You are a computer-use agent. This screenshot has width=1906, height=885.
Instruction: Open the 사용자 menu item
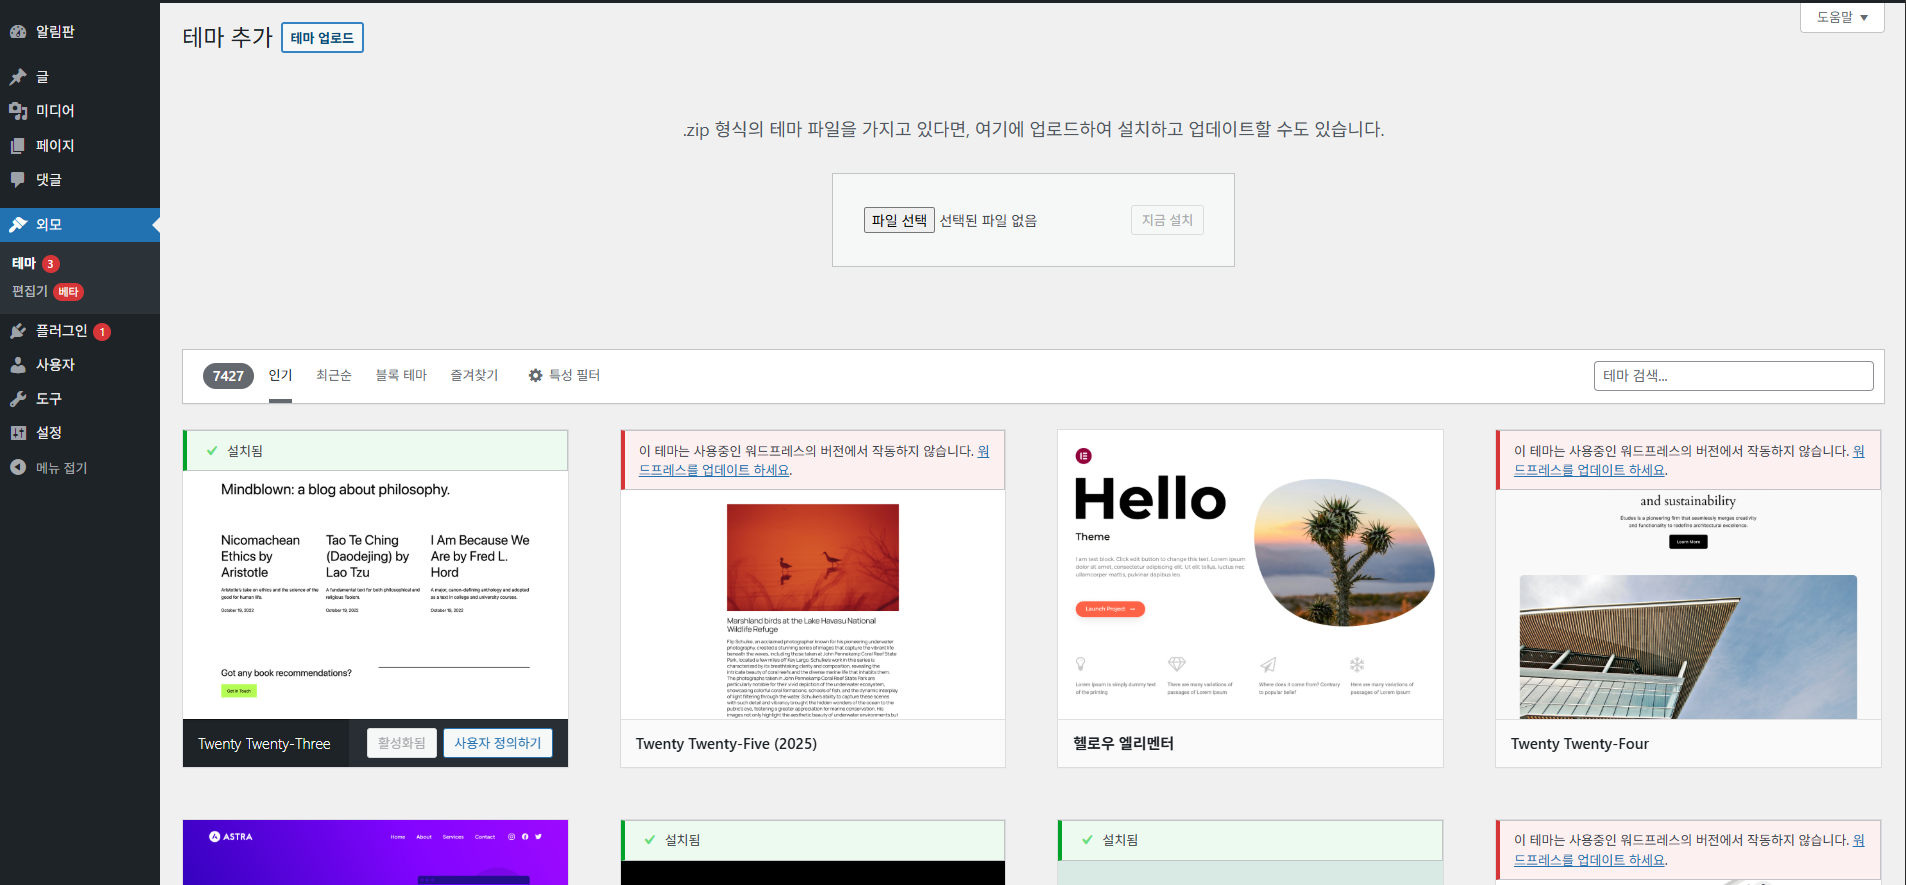80,365
